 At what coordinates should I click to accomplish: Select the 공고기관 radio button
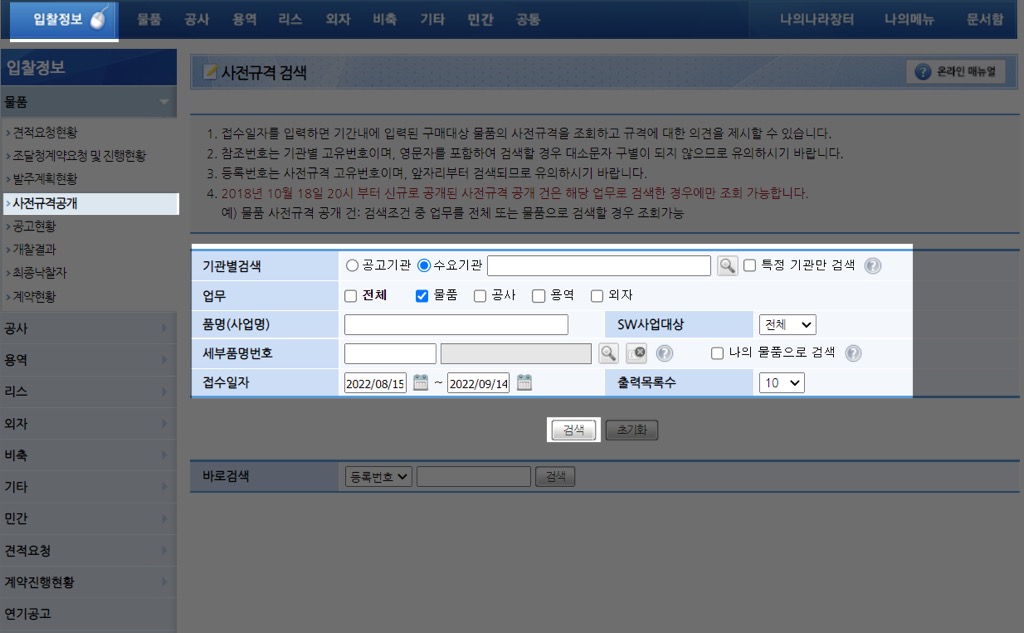point(352,265)
